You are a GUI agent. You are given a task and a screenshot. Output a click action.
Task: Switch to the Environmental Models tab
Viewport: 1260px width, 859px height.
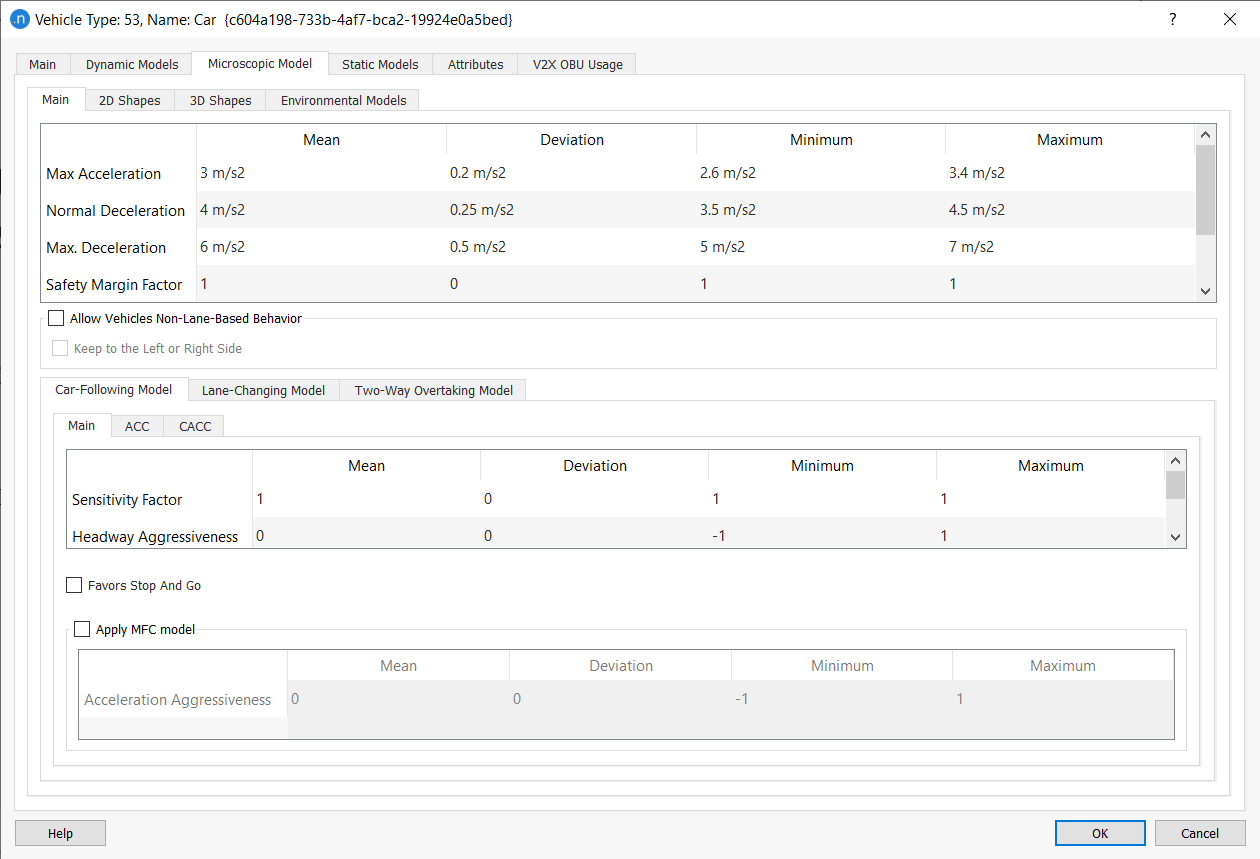(x=342, y=99)
